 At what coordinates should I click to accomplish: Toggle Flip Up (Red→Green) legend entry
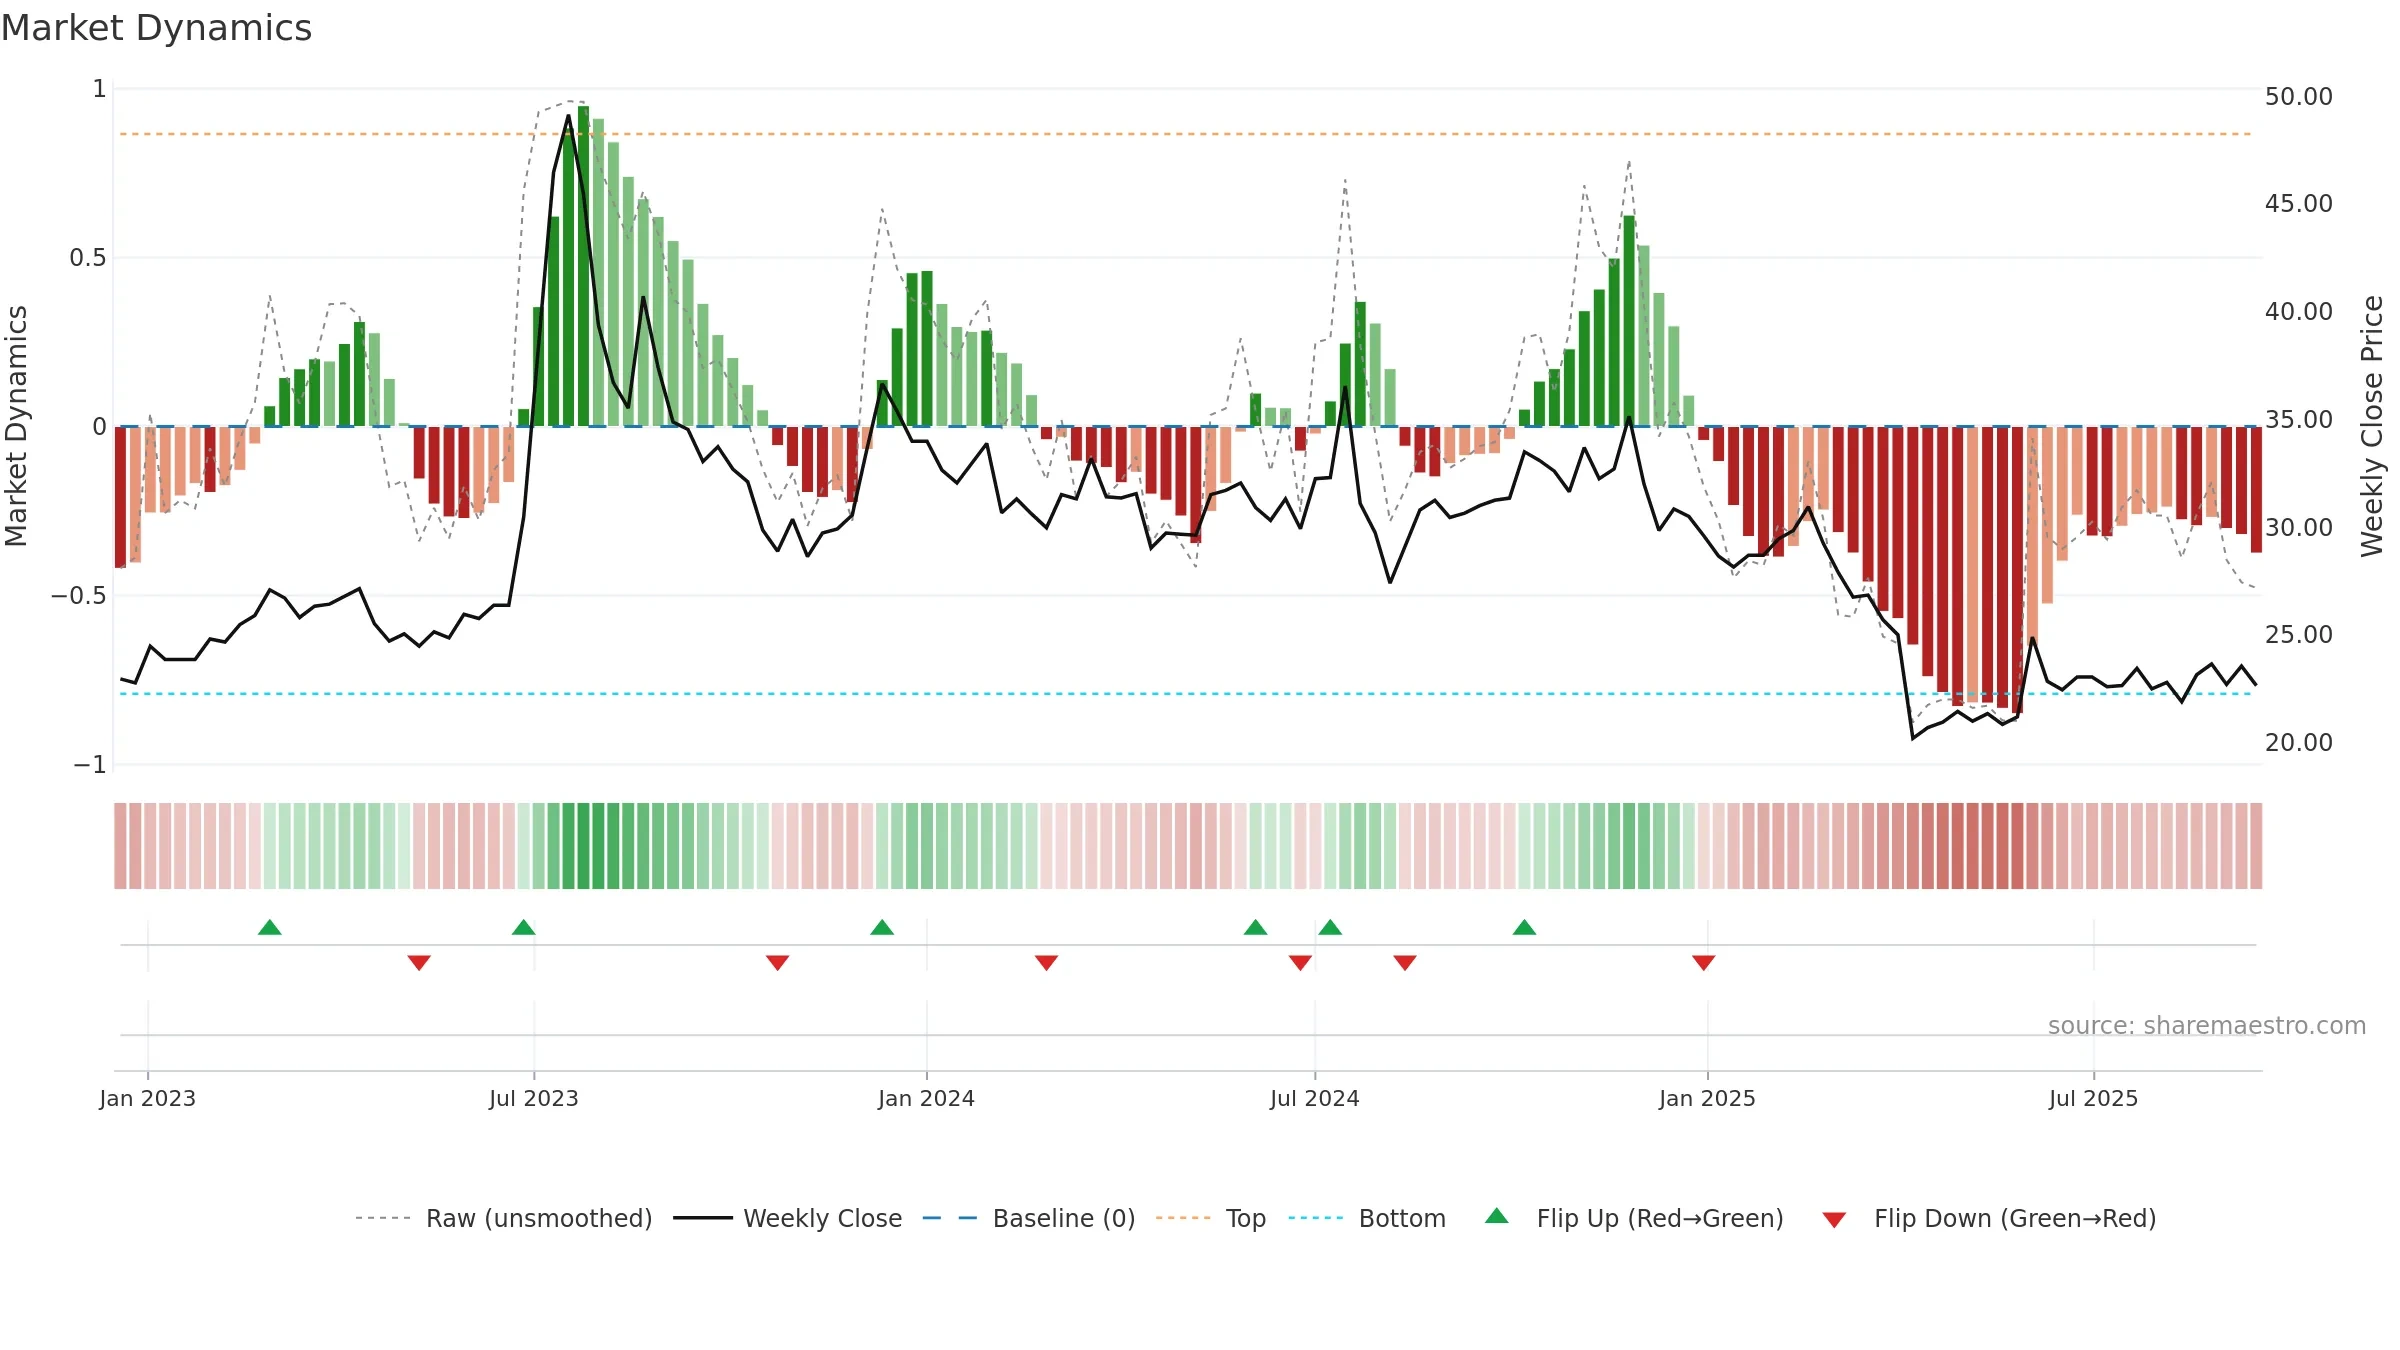coord(1634,1218)
